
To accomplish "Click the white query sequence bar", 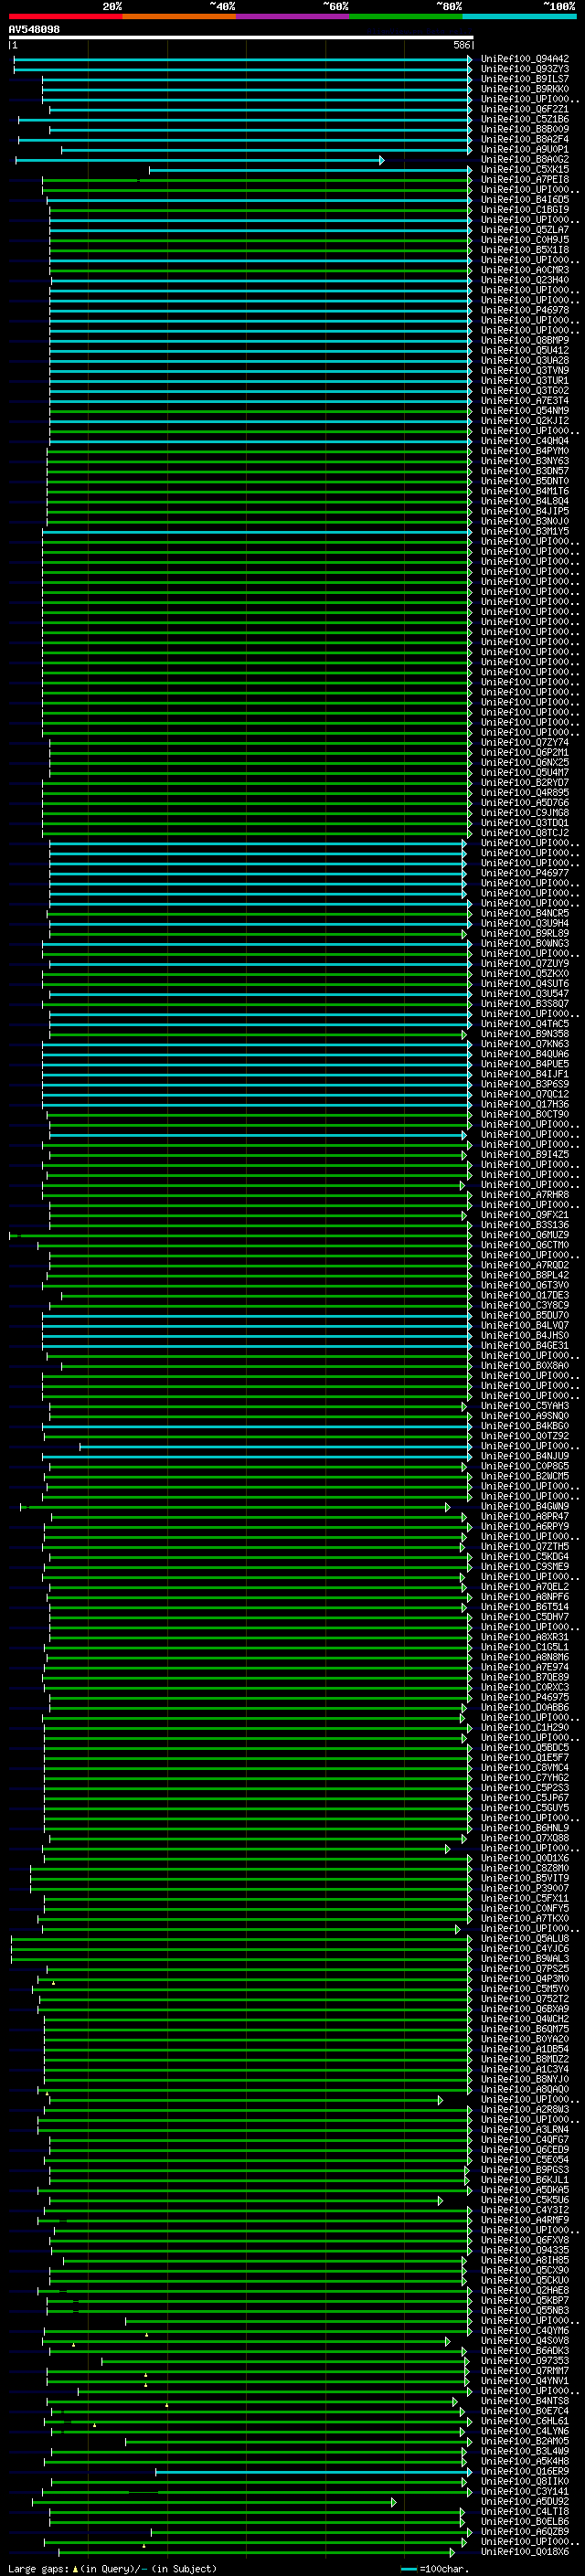I will tap(240, 37).
